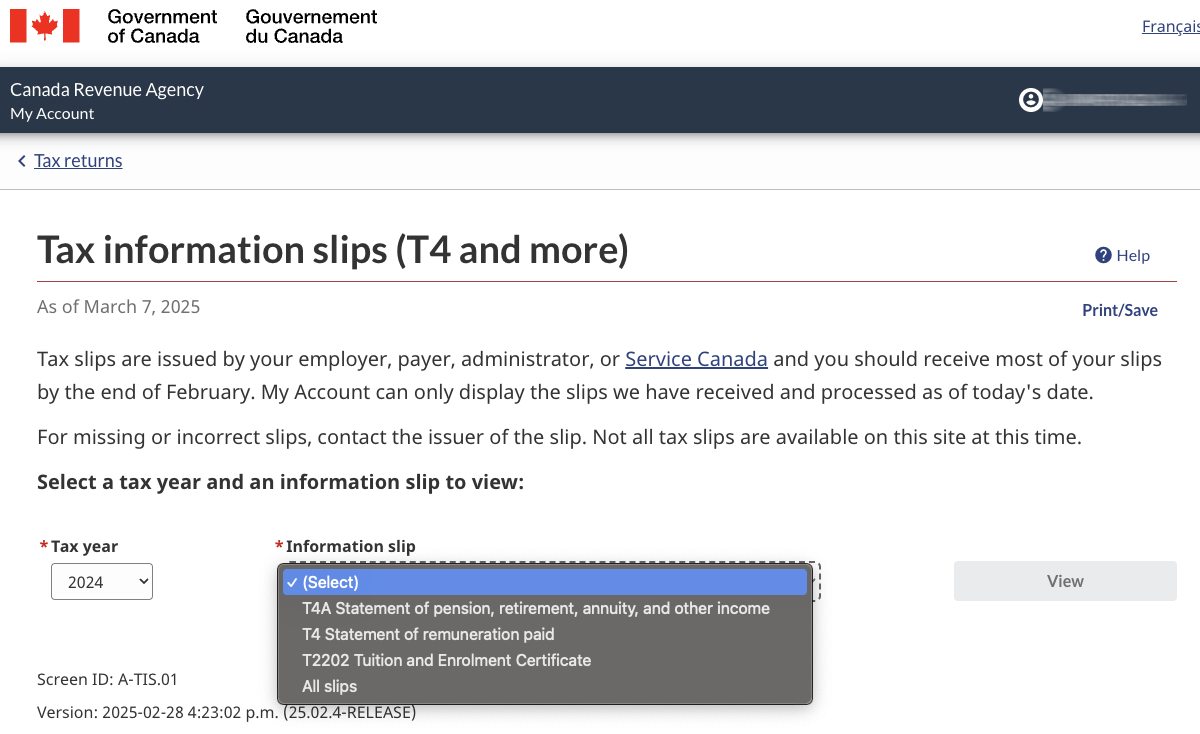Open the user account profile icon

click(1030, 100)
